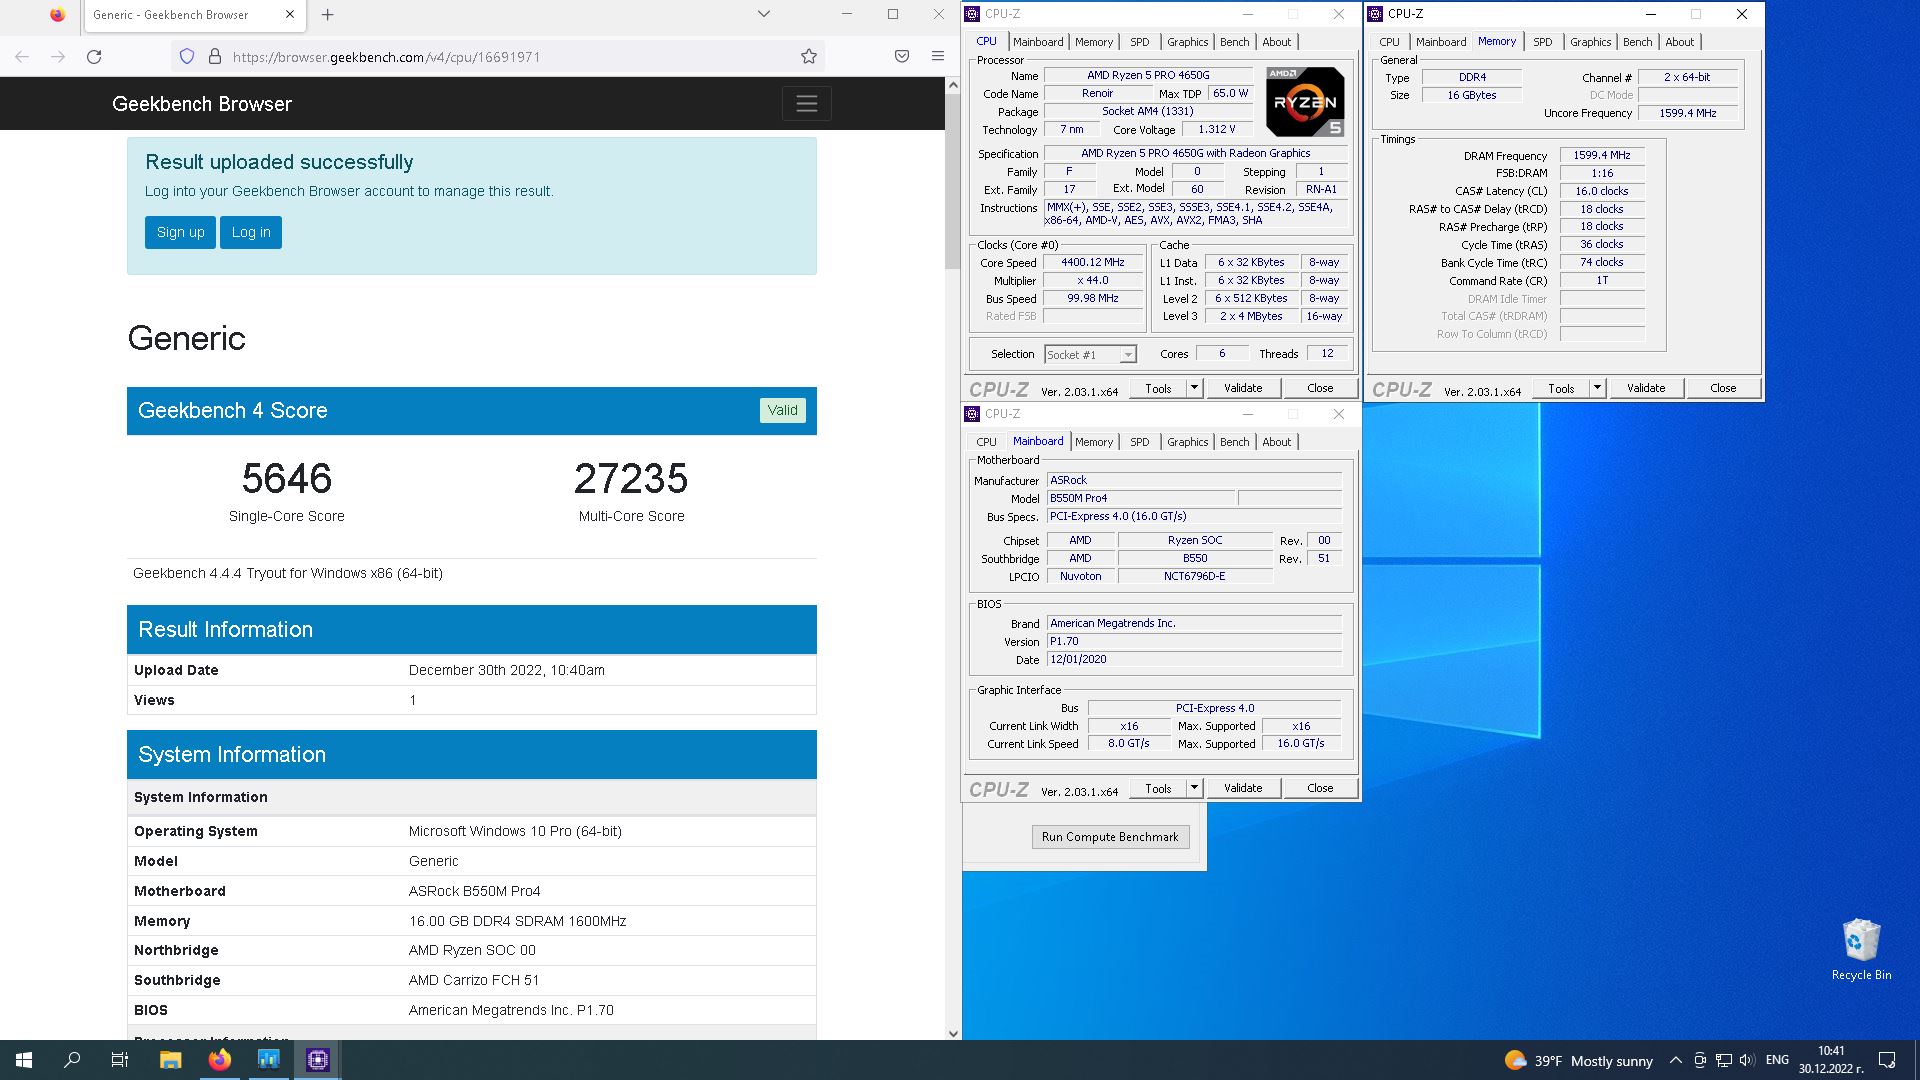The image size is (1920, 1080).
Task: Open SPD tab in CPU-Z Memory window
Action: (1542, 42)
